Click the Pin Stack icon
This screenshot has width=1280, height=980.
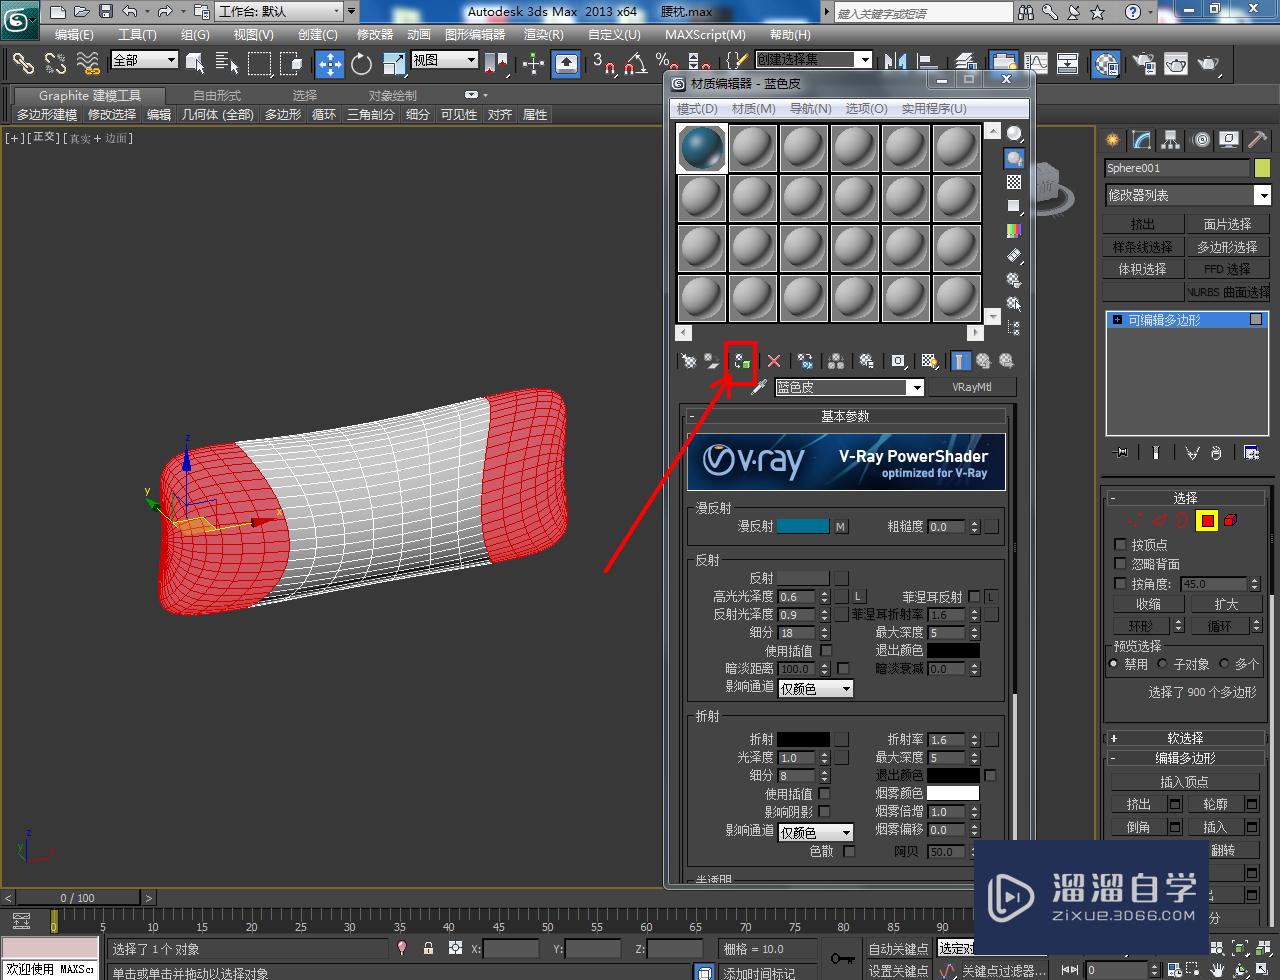pyautogui.click(x=1121, y=453)
